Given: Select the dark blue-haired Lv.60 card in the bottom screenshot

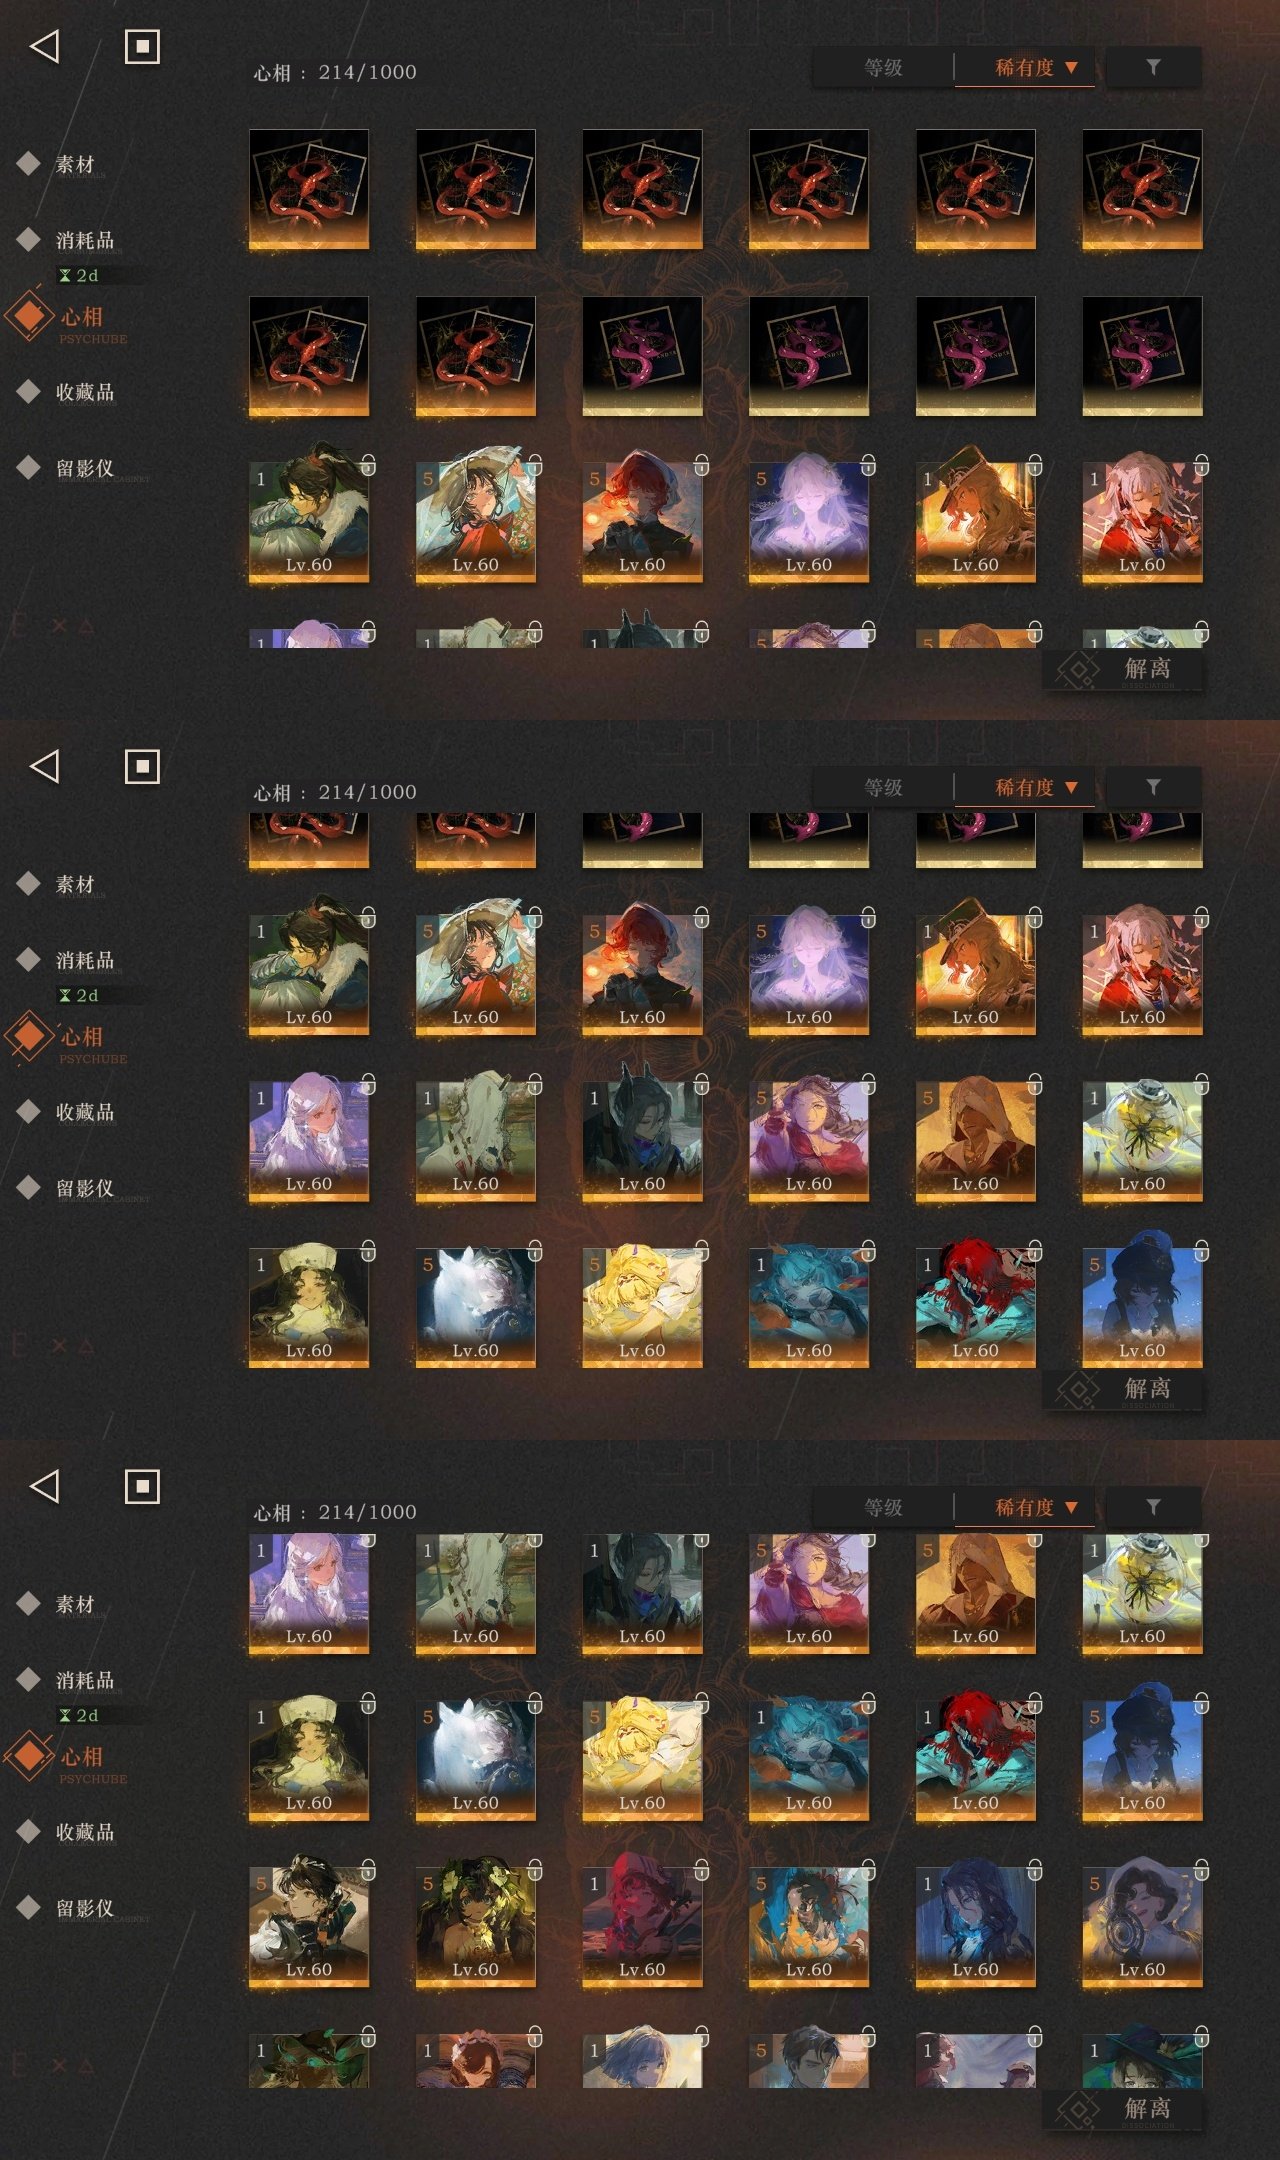Looking at the screenshot, I should coord(975,1927).
